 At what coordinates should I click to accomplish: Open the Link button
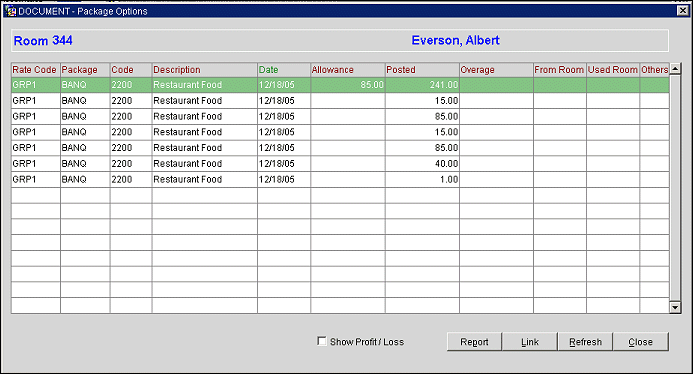point(529,342)
